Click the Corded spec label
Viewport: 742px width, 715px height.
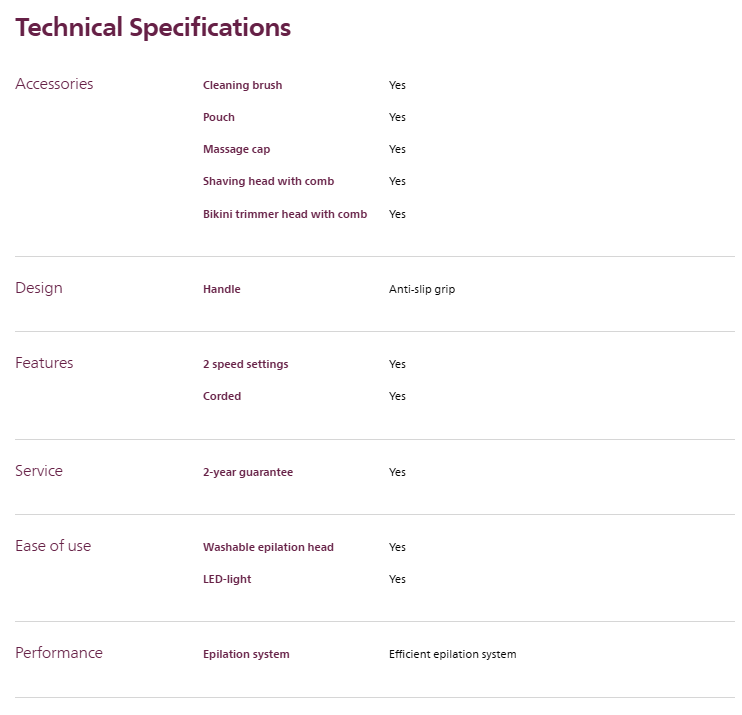pos(222,396)
